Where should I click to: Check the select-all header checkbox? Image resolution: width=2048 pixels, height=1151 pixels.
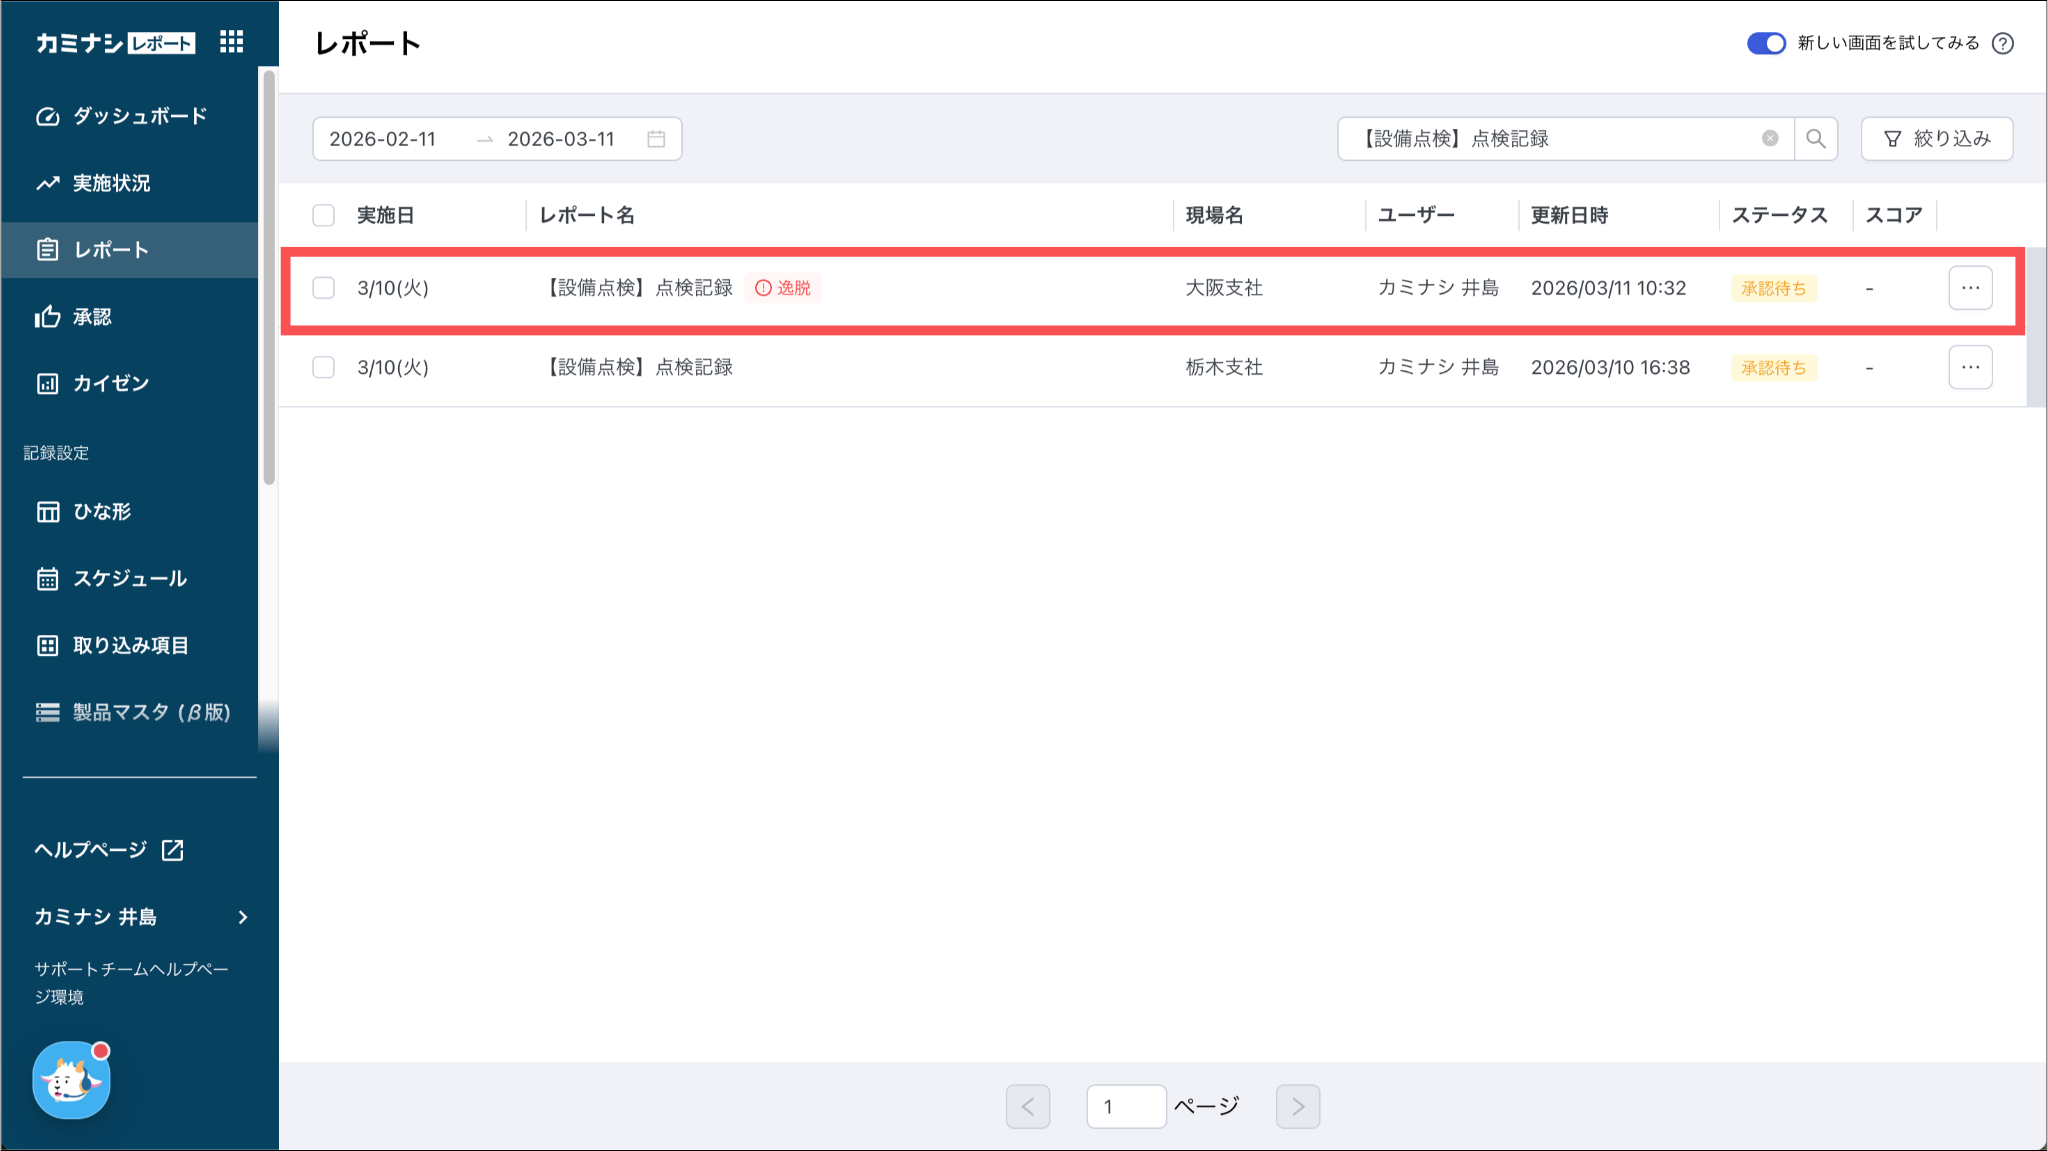tap(323, 215)
